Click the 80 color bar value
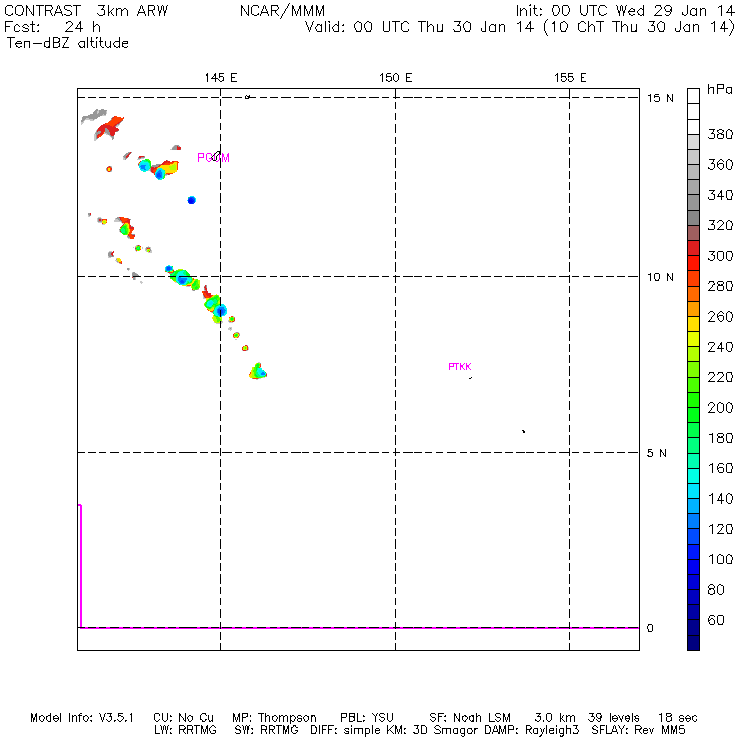 point(716,590)
